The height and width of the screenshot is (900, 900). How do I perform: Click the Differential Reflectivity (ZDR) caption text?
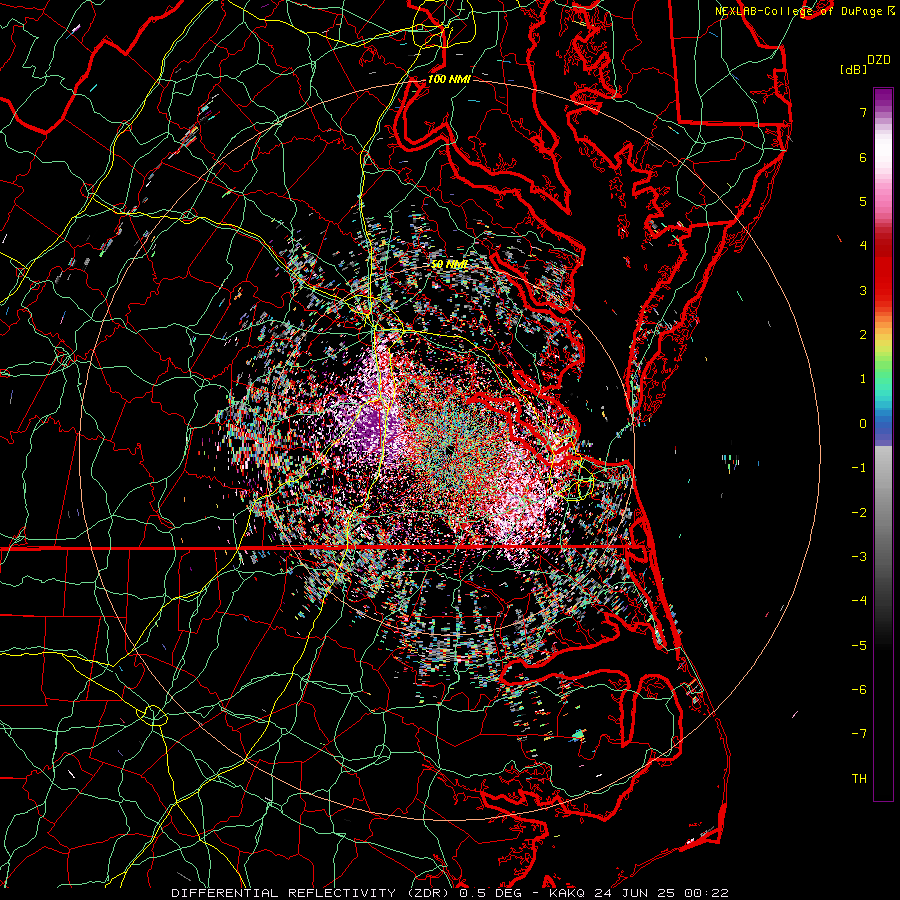pyautogui.click(x=312, y=893)
